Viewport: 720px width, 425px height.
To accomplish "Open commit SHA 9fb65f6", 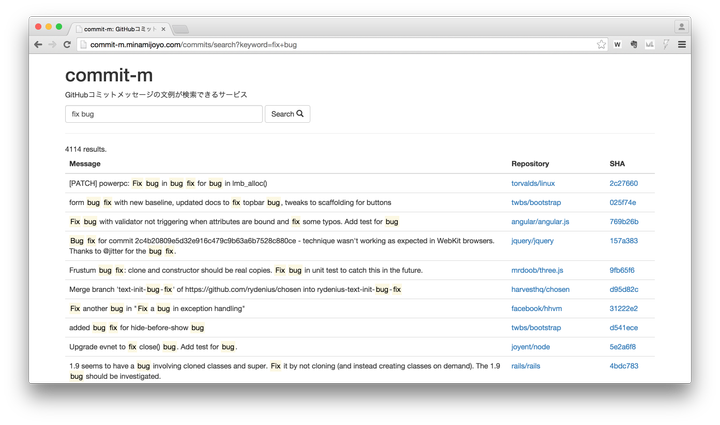I will (x=622, y=270).
